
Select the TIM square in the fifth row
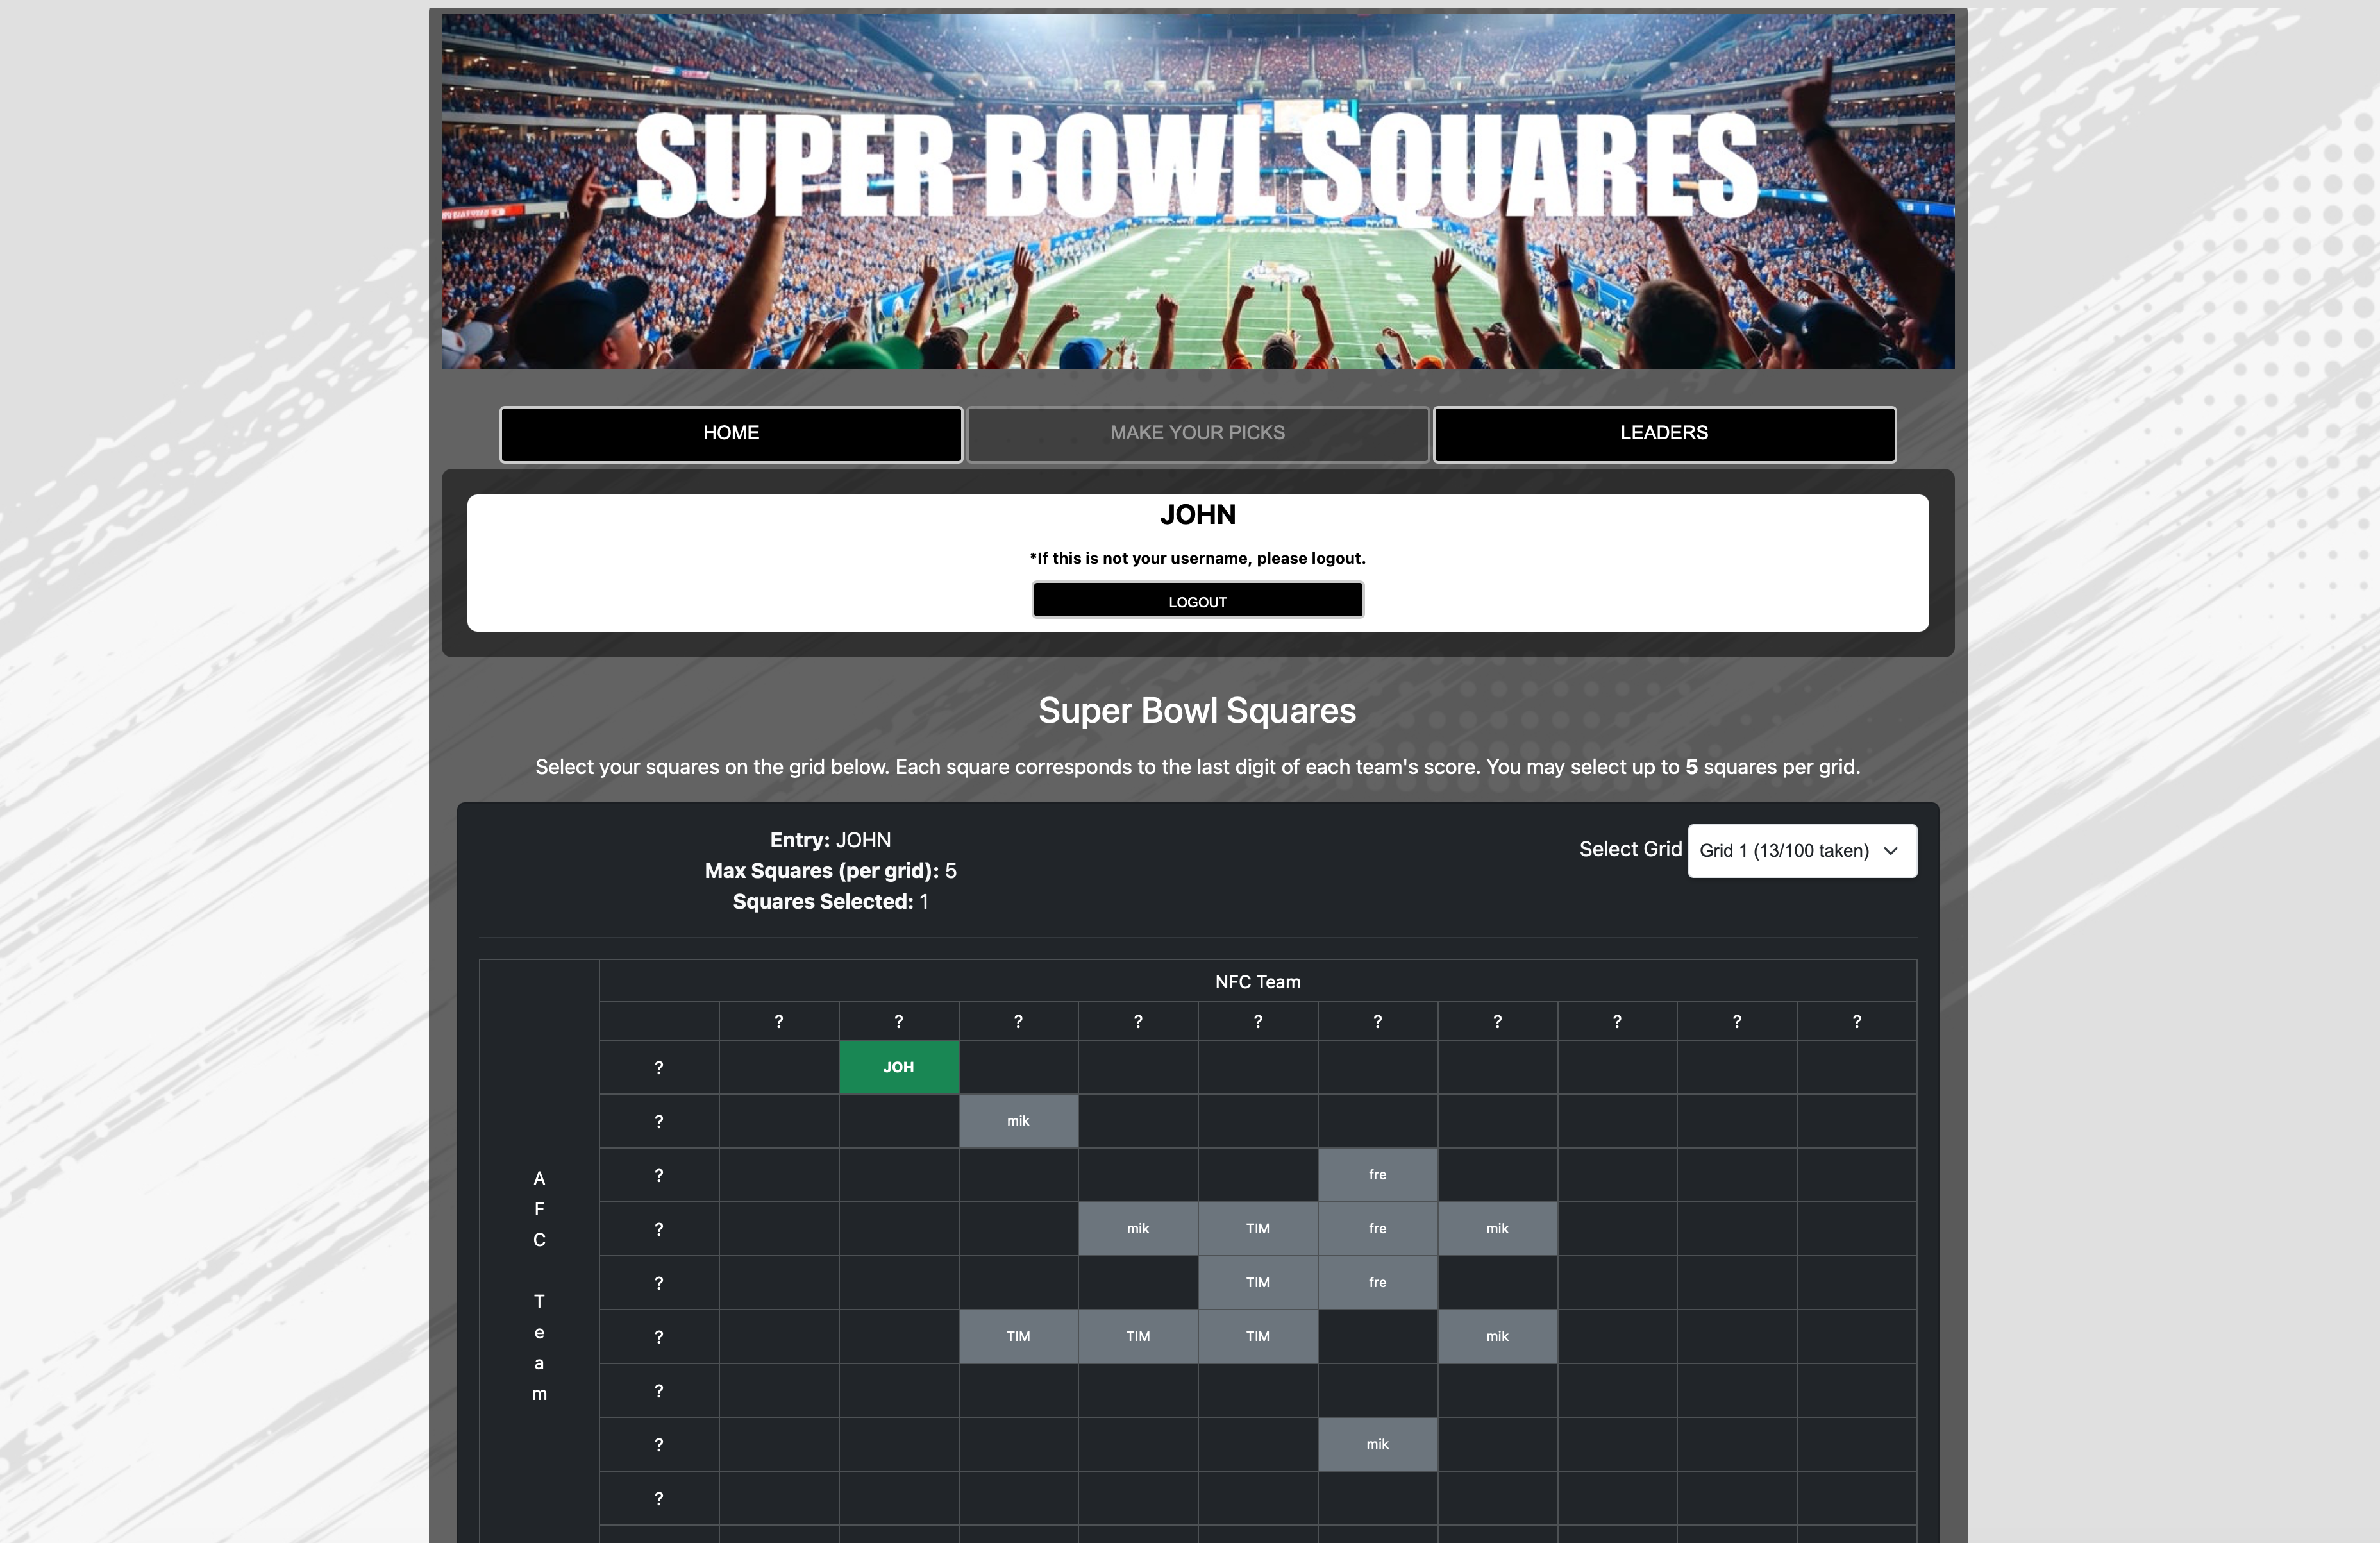[1258, 1282]
